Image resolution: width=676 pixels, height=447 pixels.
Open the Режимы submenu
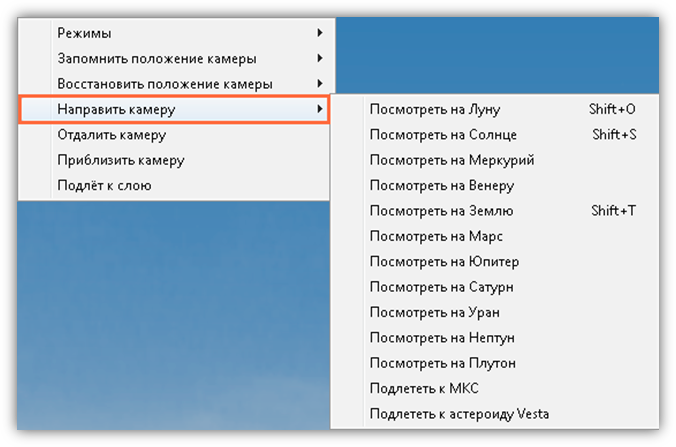[85, 33]
